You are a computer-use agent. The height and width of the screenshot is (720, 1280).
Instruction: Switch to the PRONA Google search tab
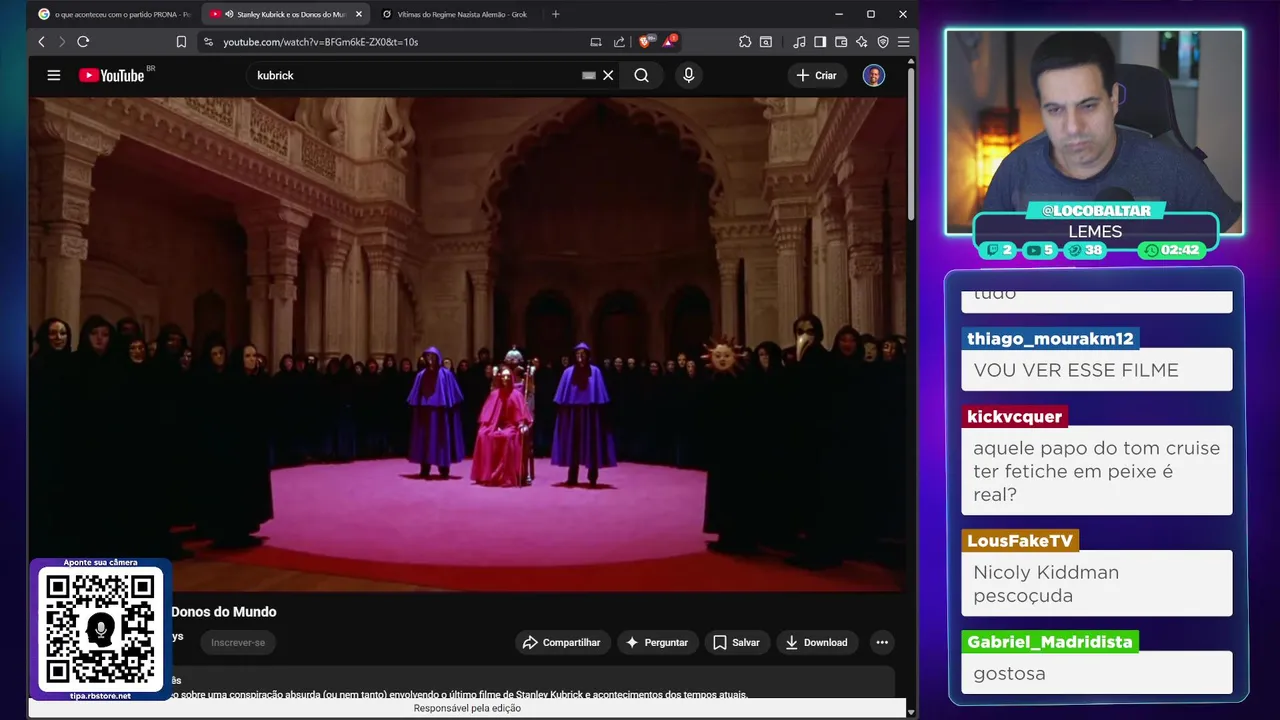(x=114, y=14)
